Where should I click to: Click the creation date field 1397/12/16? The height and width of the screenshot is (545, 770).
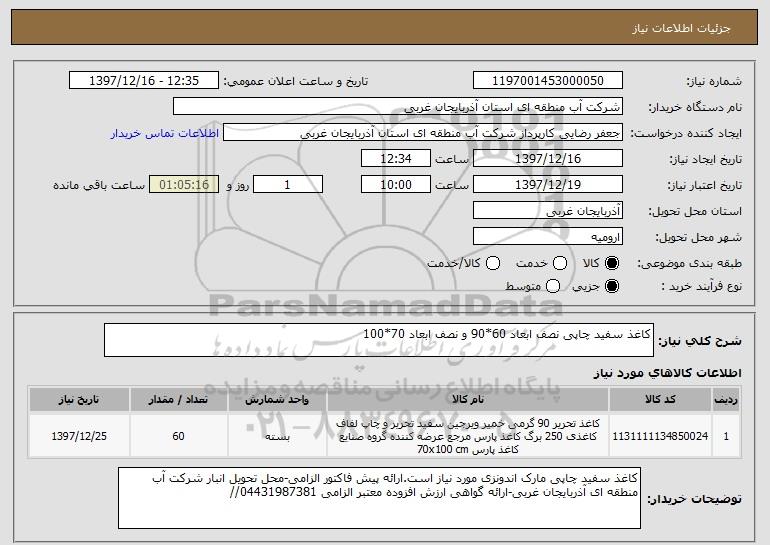point(548,159)
